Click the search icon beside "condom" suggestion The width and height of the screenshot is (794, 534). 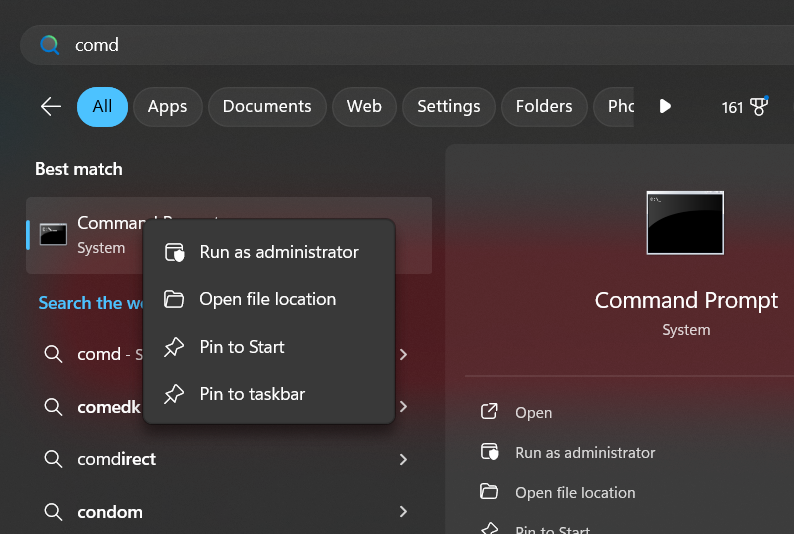pyautogui.click(x=53, y=512)
